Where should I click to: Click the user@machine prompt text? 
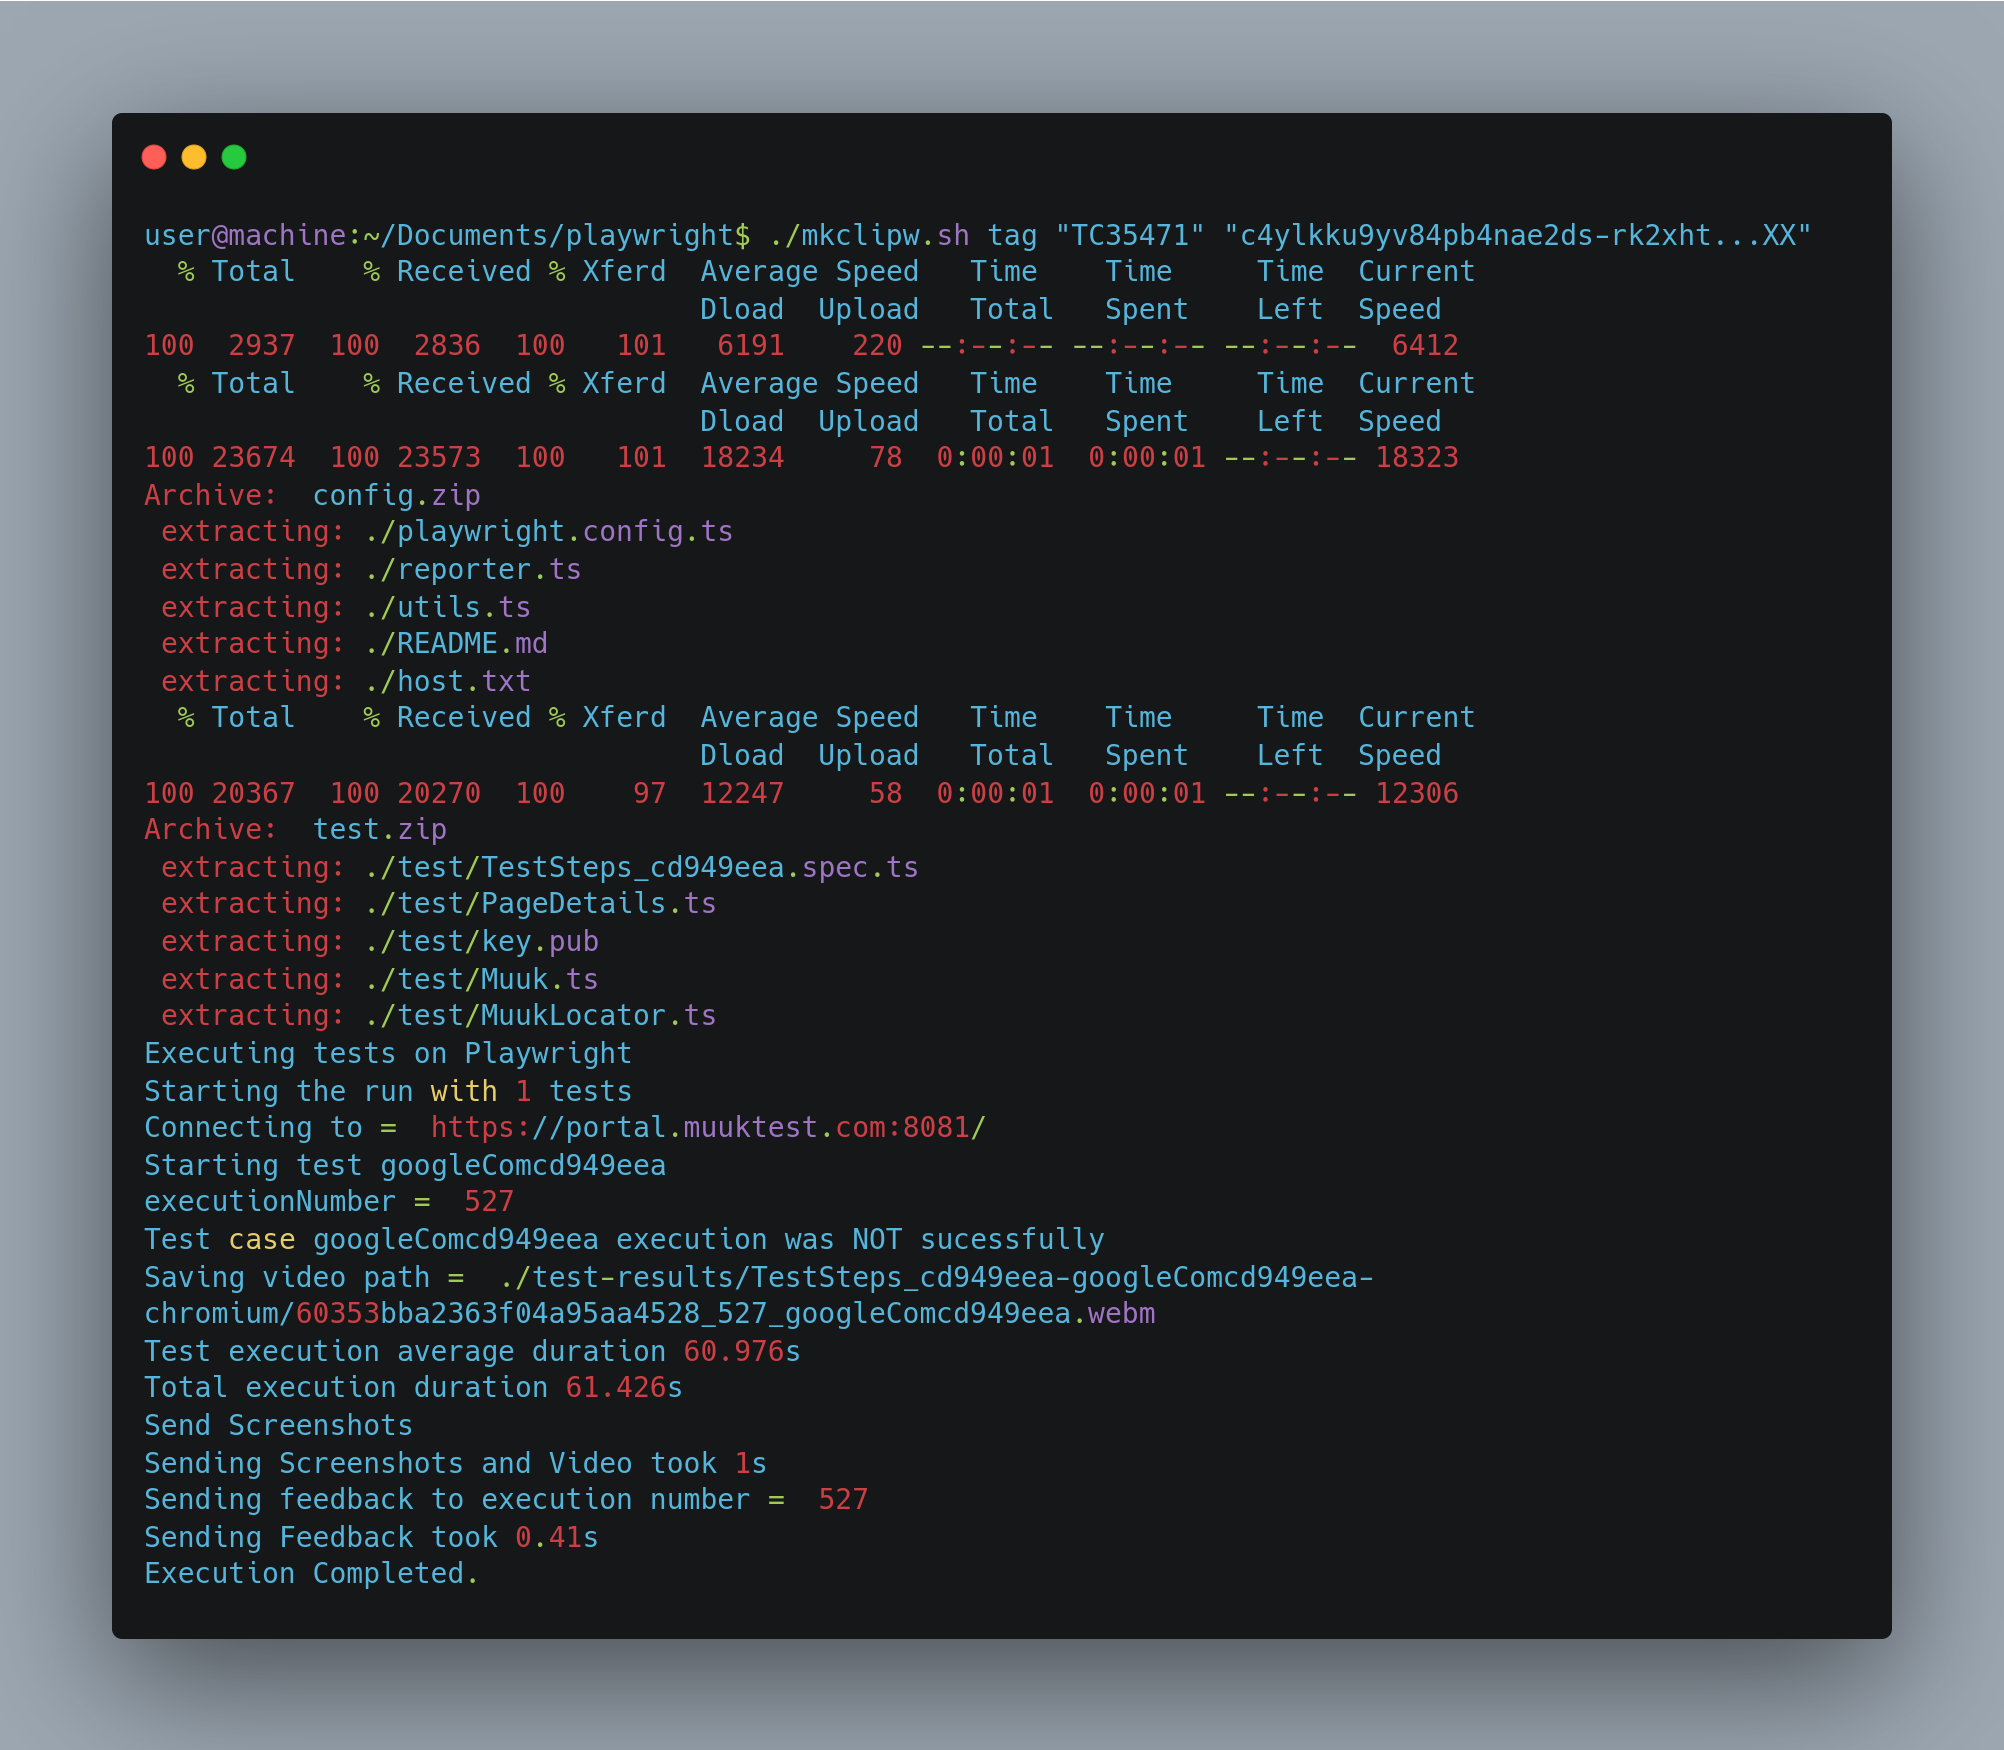coord(245,235)
